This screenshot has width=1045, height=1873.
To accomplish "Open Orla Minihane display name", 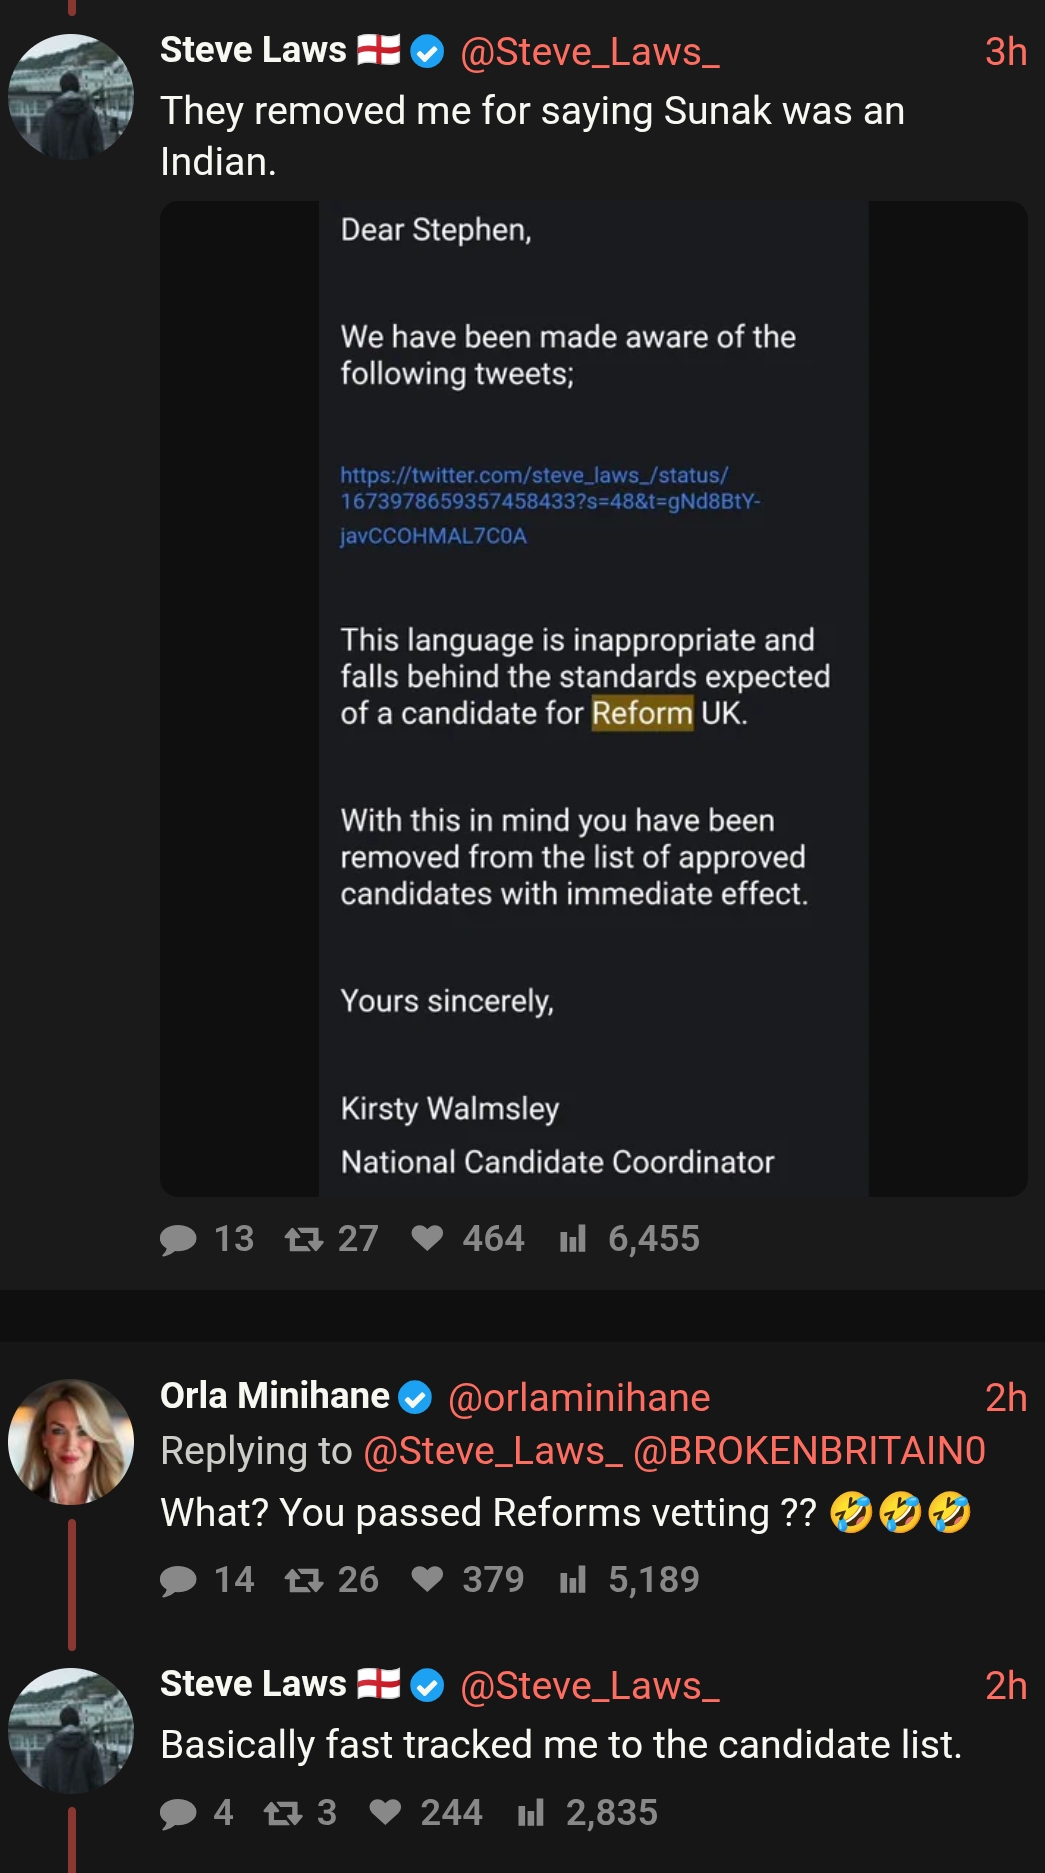I will pos(275,1396).
